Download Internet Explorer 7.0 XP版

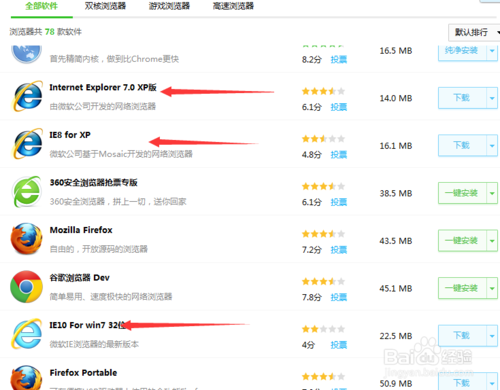[x=462, y=98]
